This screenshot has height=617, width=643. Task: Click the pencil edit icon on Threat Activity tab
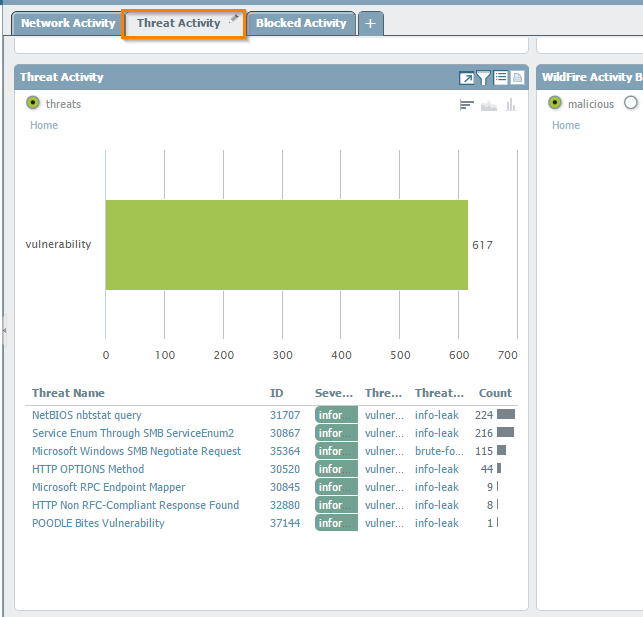(234, 18)
